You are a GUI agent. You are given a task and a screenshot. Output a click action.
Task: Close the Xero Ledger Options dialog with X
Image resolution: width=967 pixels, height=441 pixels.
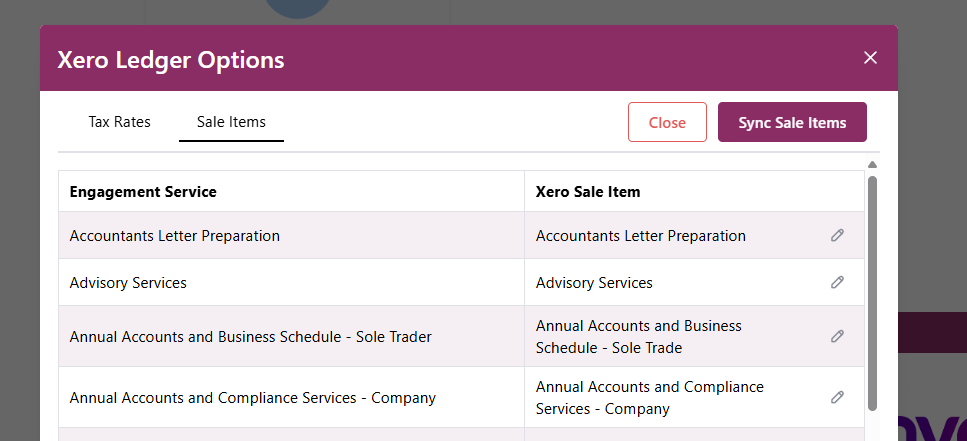coord(870,58)
